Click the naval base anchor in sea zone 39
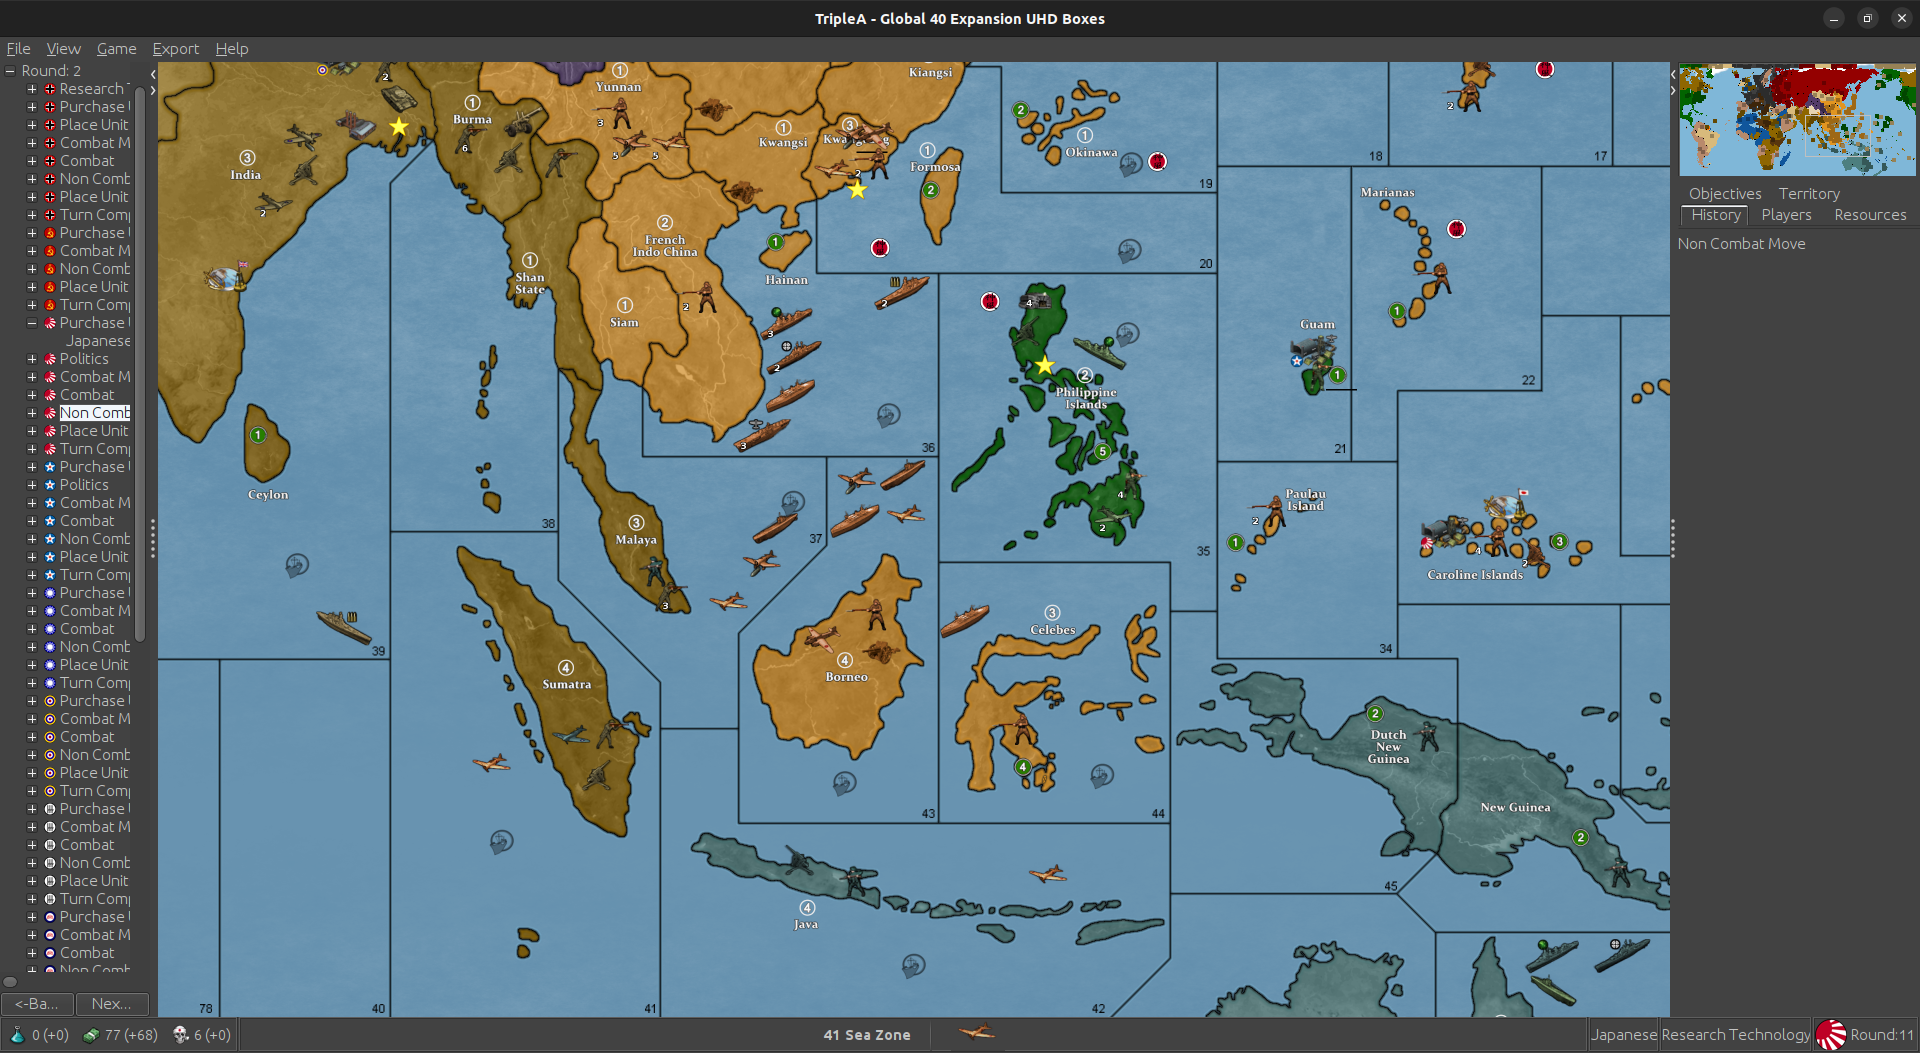The width and height of the screenshot is (1920, 1053). tap(297, 566)
